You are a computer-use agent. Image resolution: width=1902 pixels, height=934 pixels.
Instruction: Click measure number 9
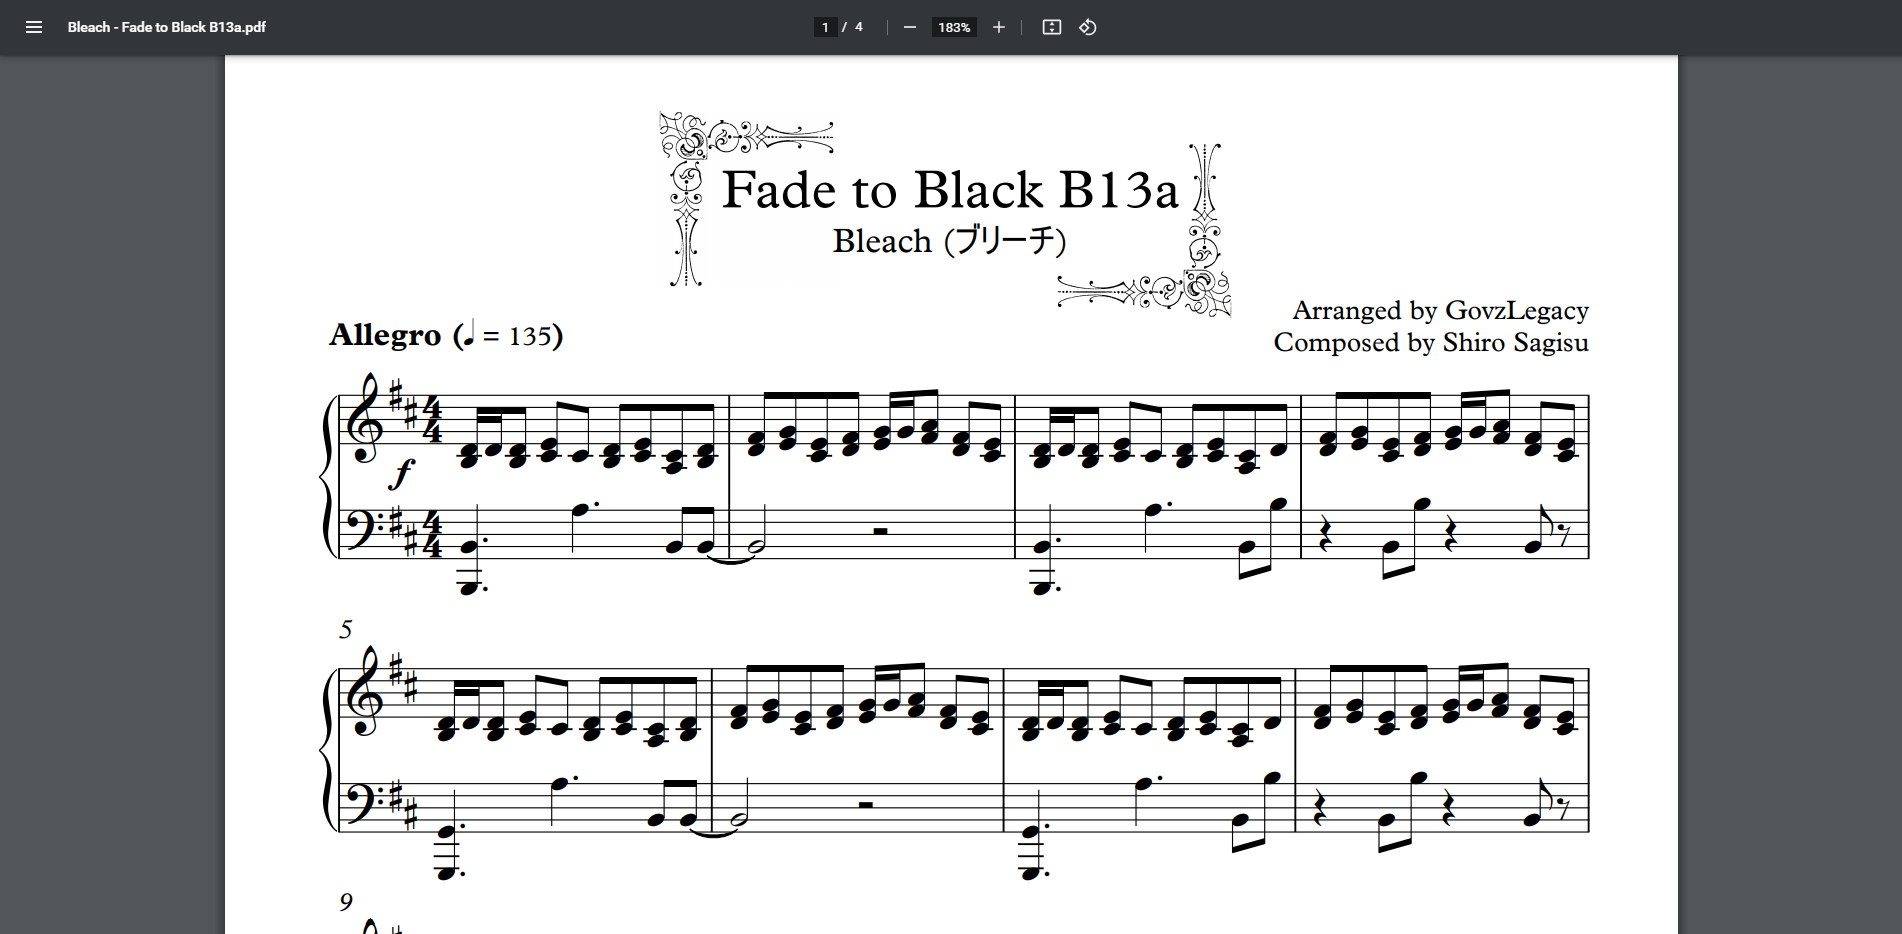click(x=346, y=902)
